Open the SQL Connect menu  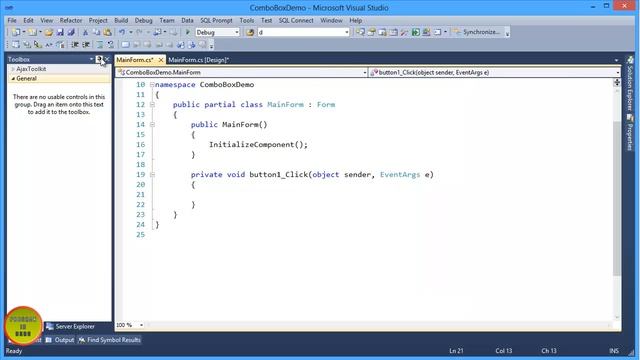click(x=296, y=20)
